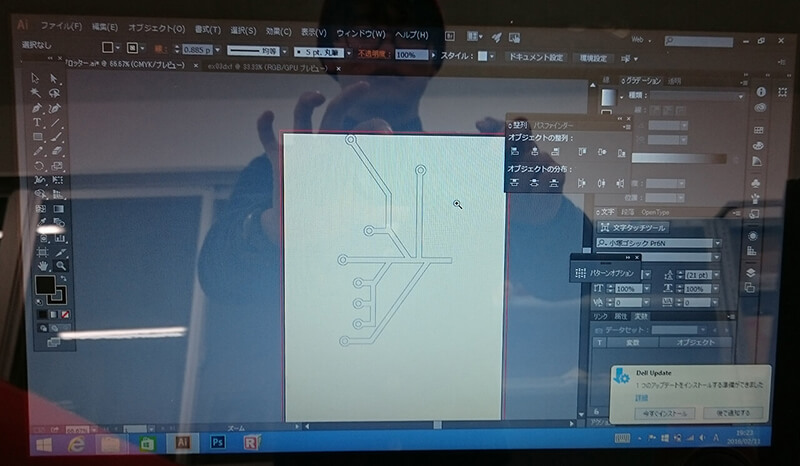The width and height of the screenshot is (800, 466).
Task: Select the Gradient tool in toolbox
Action: pos(59,209)
